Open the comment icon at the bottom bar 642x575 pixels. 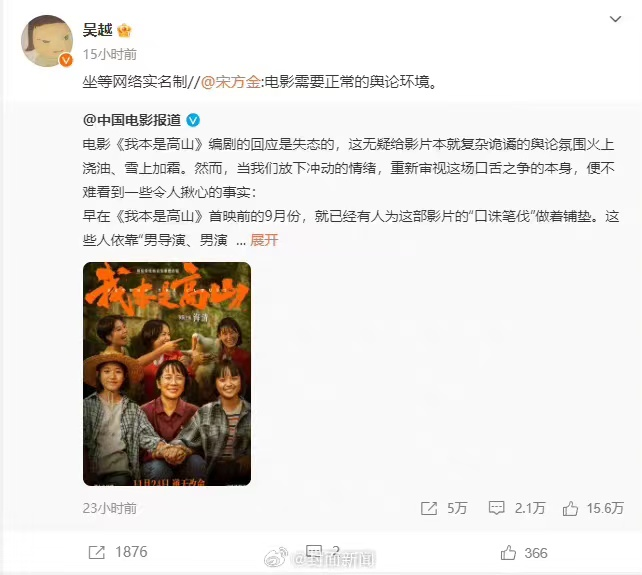[x=314, y=551]
